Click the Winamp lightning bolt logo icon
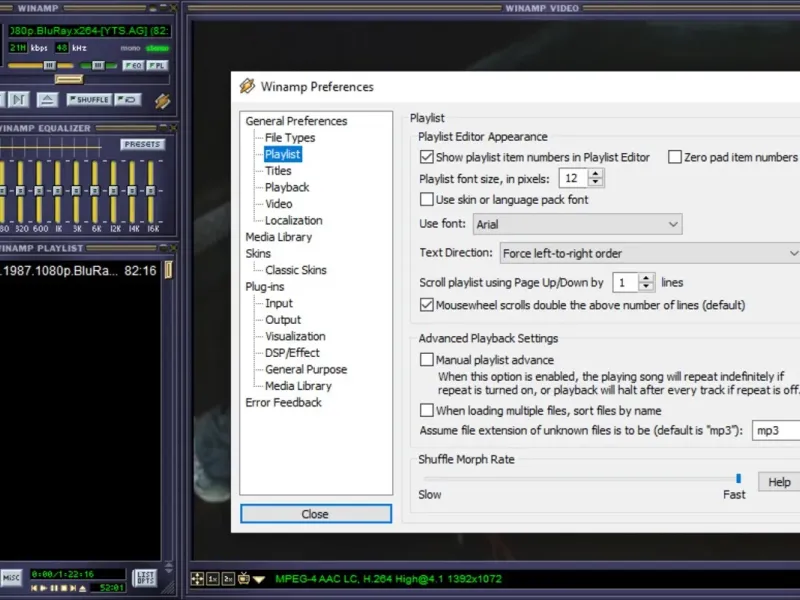The height and width of the screenshot is (600, 800). click(163, 101)
